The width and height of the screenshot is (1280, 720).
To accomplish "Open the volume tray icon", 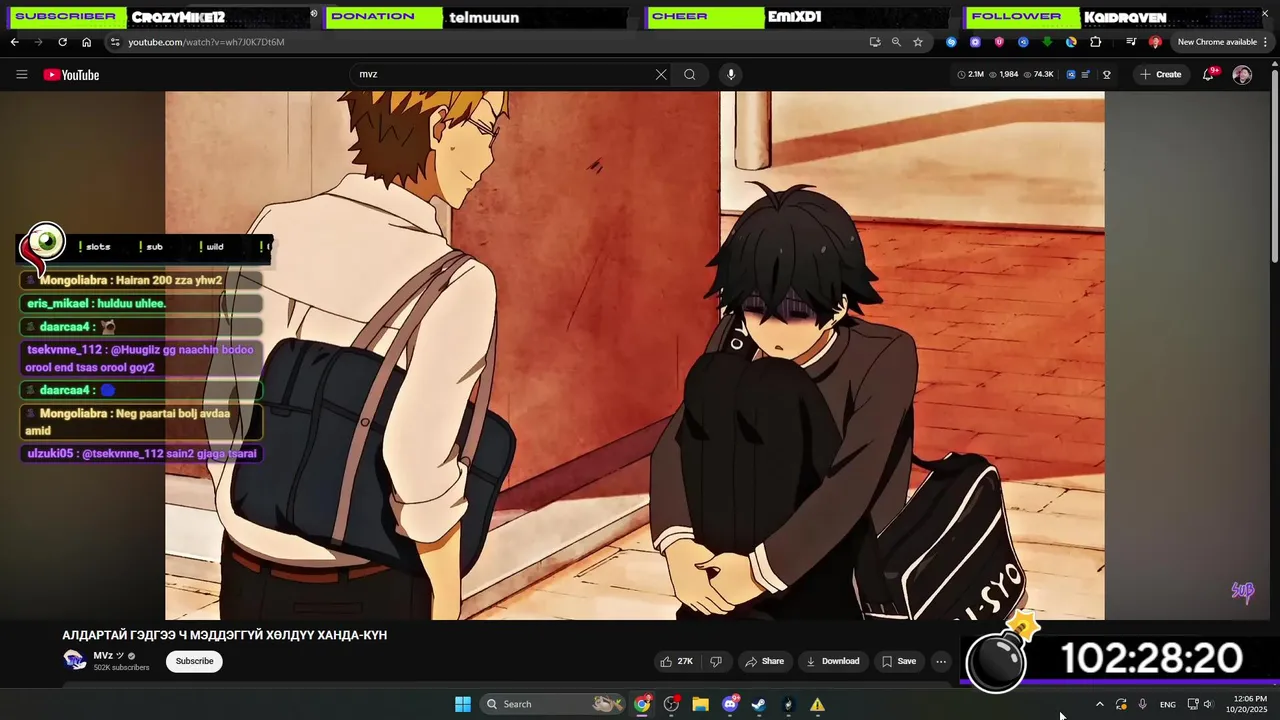I will 1208,704.
